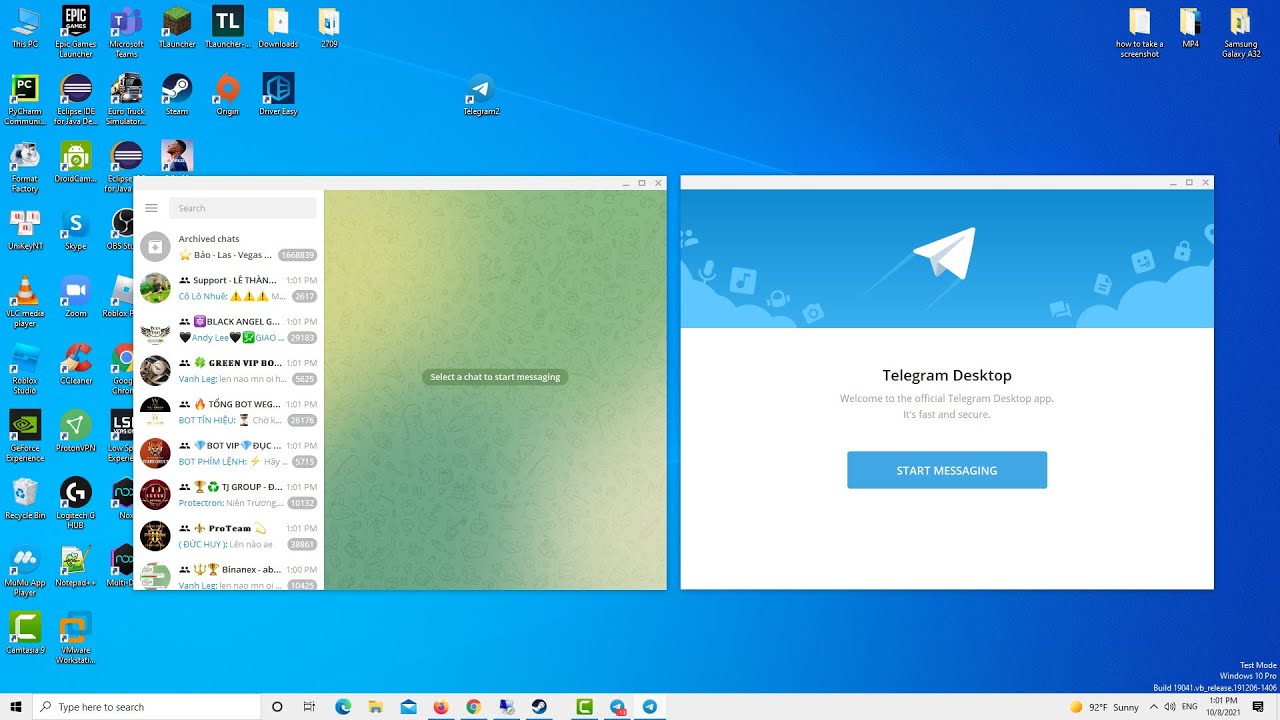Open Google Chrome from the taskbar

pyautogui.click(x=474, y=707)
